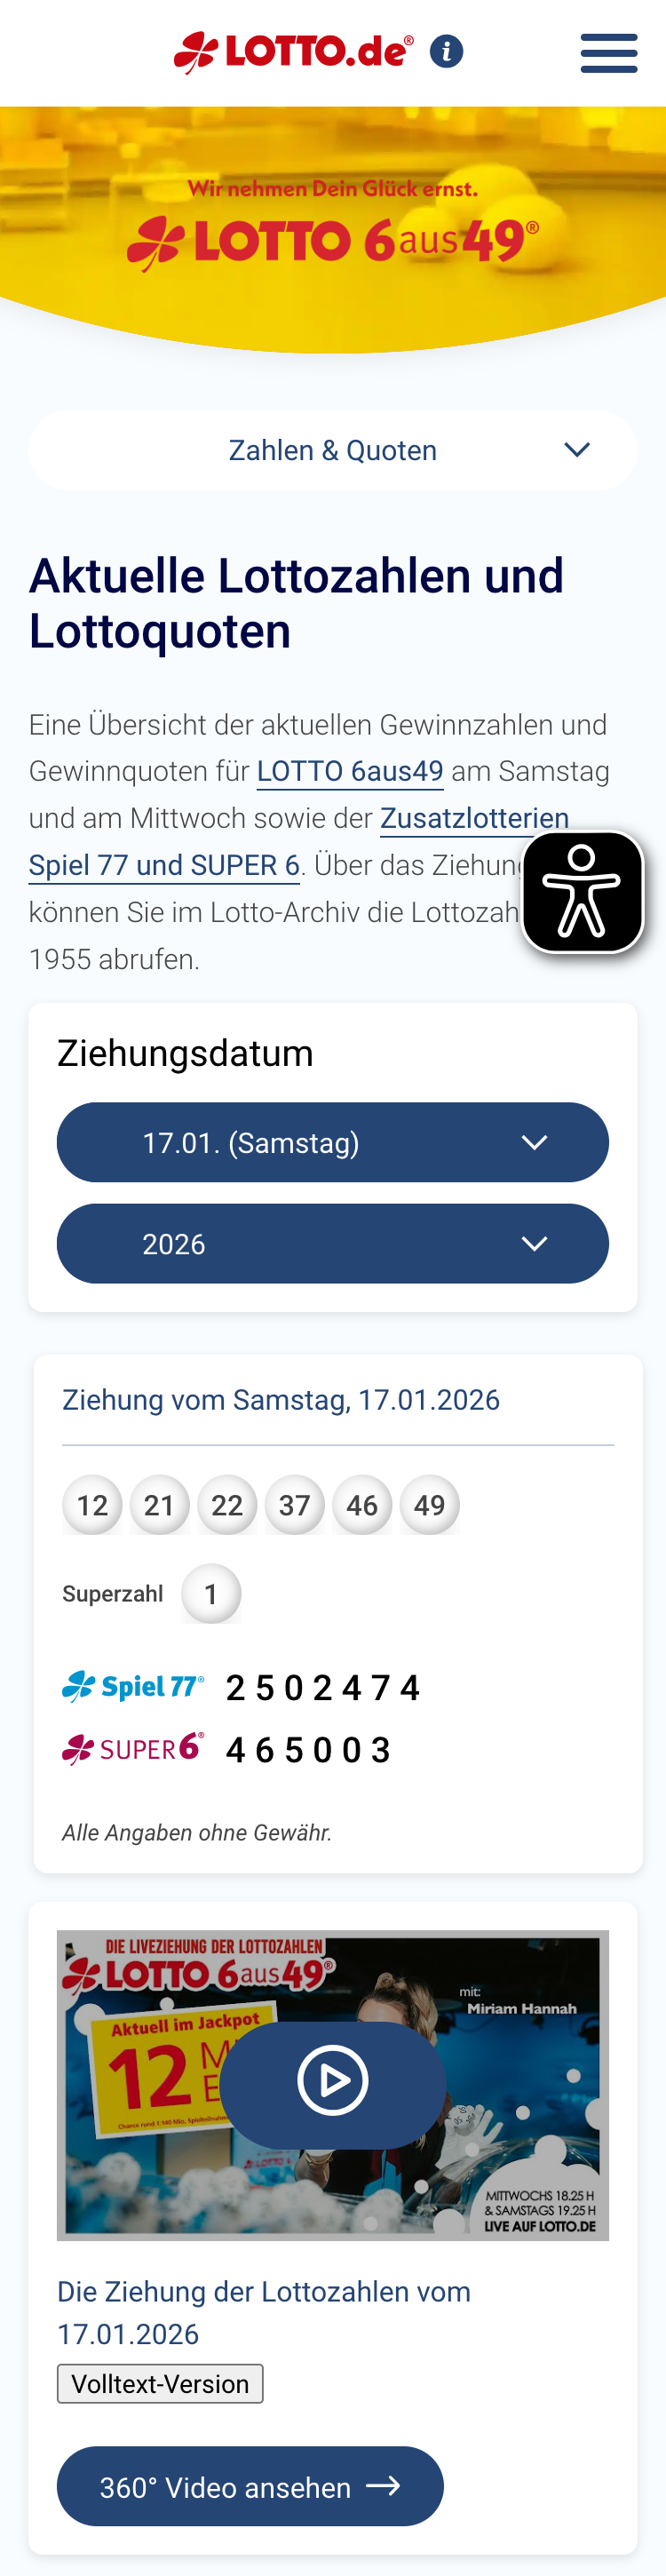Follow the Zusatzlotterien Spiel 77 und SUPER 6 link
The image size is (666, 2576).
pos(474,818)
